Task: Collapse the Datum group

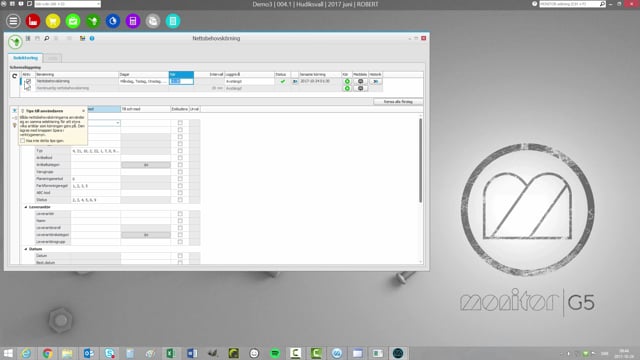Action: (26, 249)
